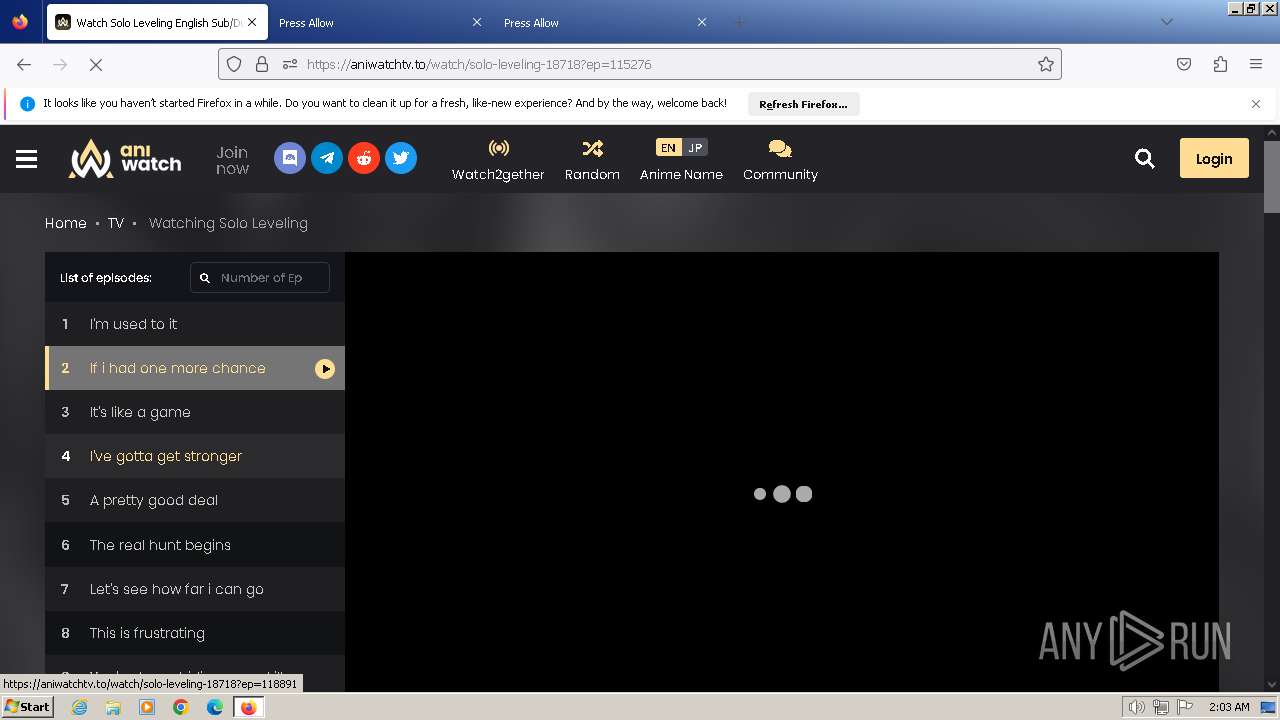Click the site search magnifier icon
The height and width of the screenshot is (720, 1280).
(x=1145, y=158)
